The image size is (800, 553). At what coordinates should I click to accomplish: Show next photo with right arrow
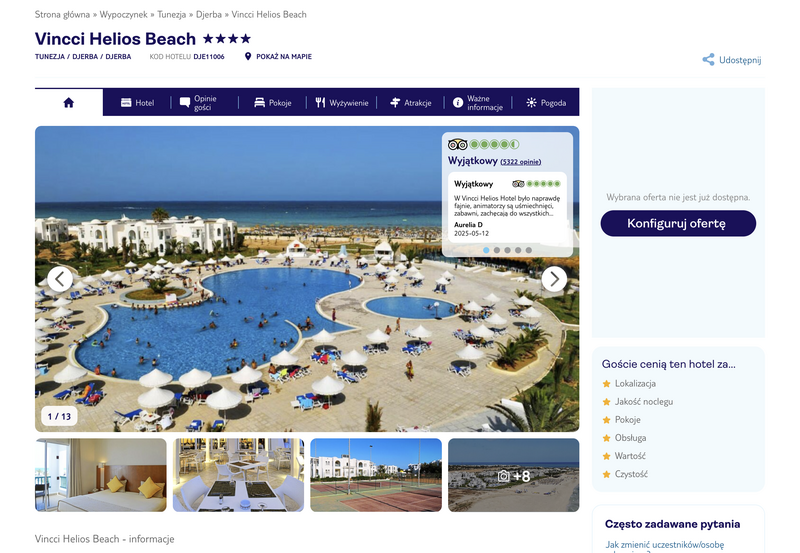click(554, 279)
